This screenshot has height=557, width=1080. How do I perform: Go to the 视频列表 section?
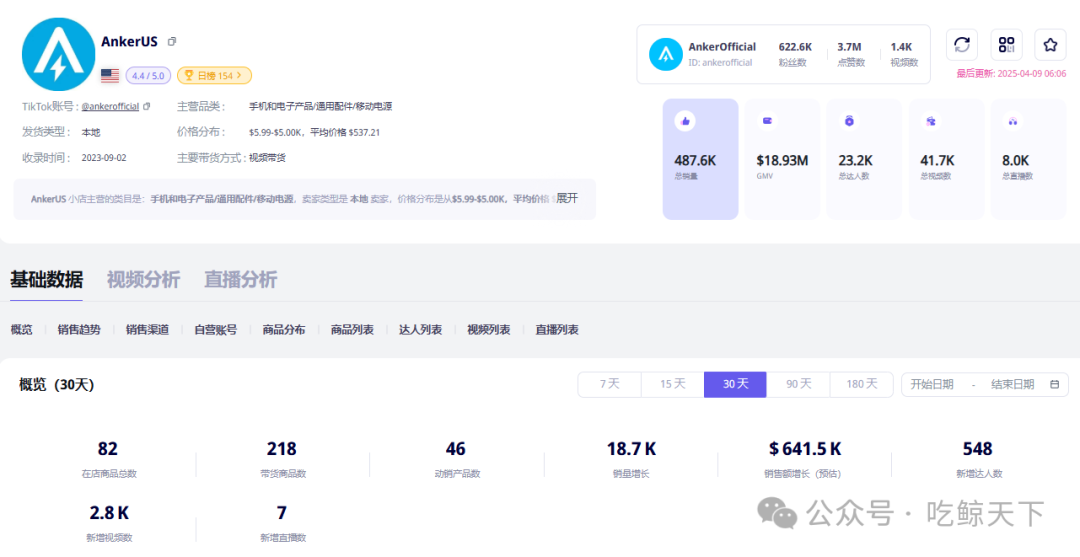coord(488,330)
